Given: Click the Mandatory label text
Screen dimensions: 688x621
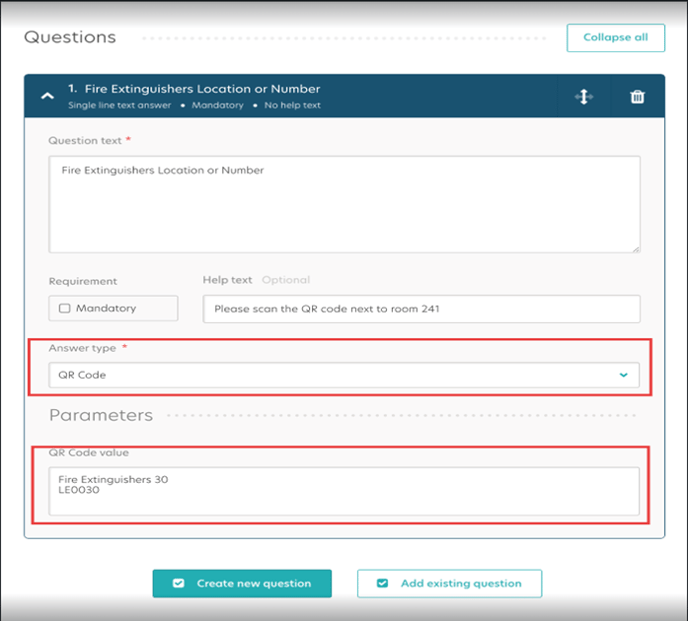Looking at the screenshot, I should click(x=106, y=309).
